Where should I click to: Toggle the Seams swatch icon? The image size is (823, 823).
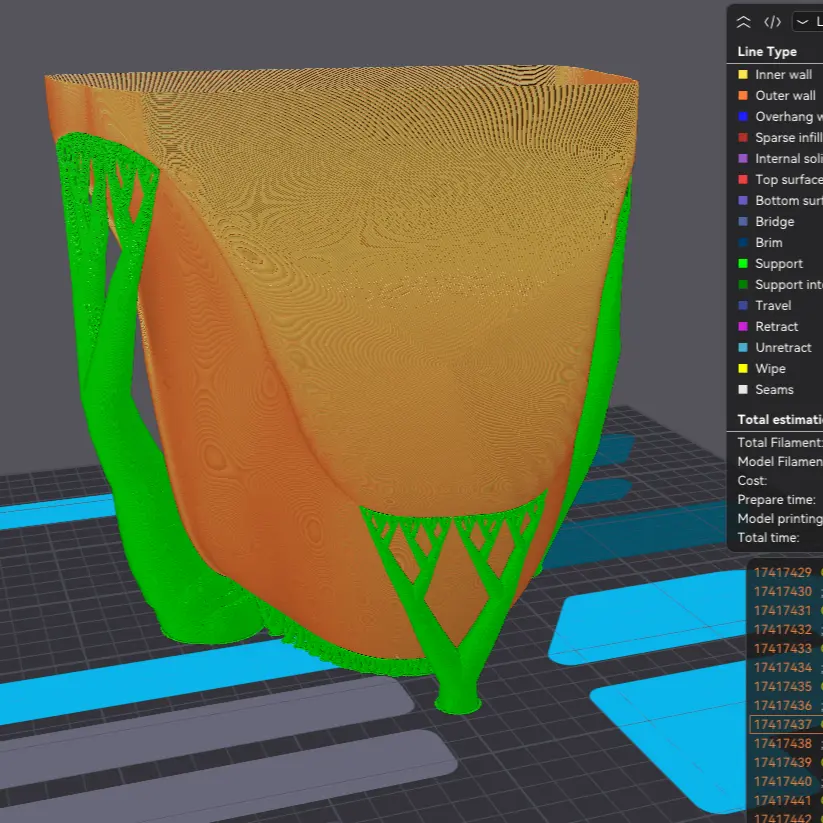point(742,389)
